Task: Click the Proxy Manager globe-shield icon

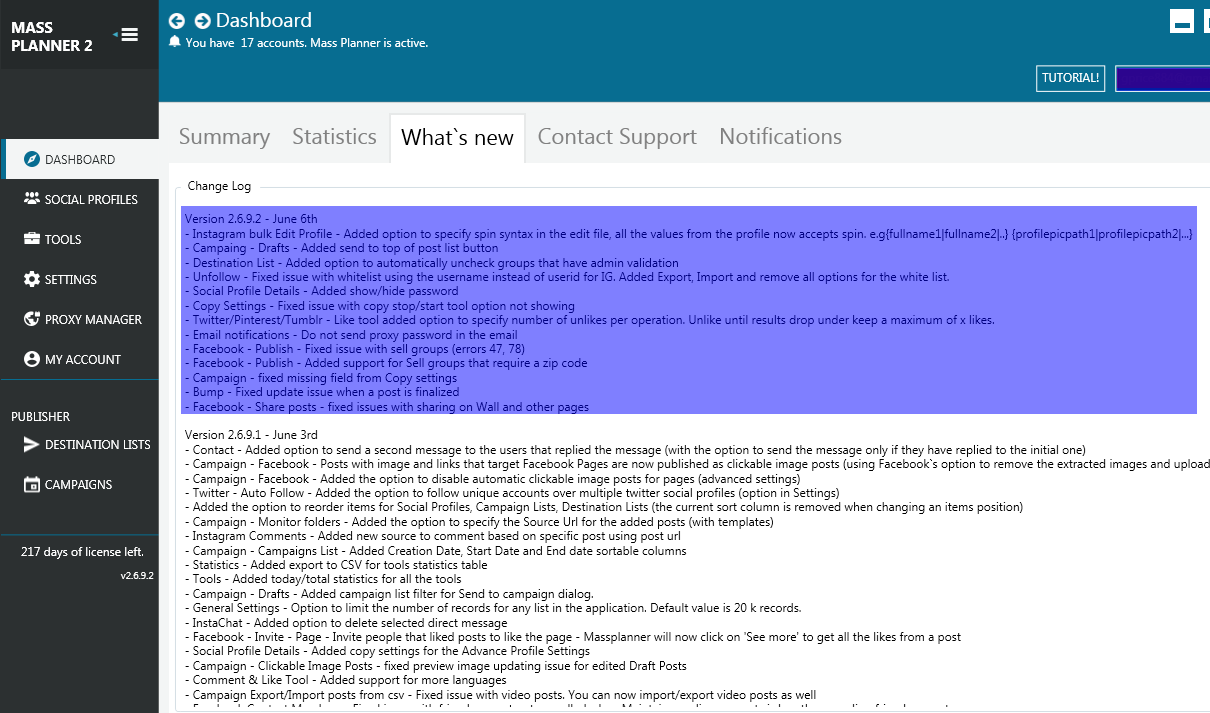Action: coord(32,319)
